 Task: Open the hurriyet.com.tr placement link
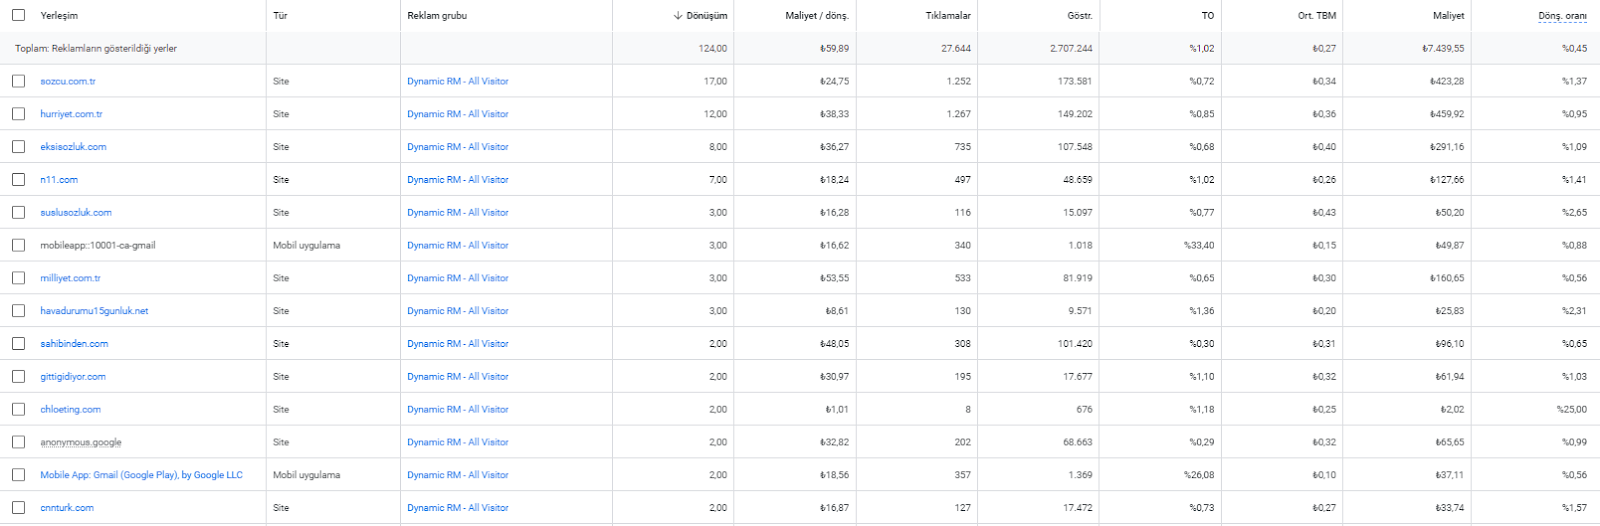click(71, 114)
